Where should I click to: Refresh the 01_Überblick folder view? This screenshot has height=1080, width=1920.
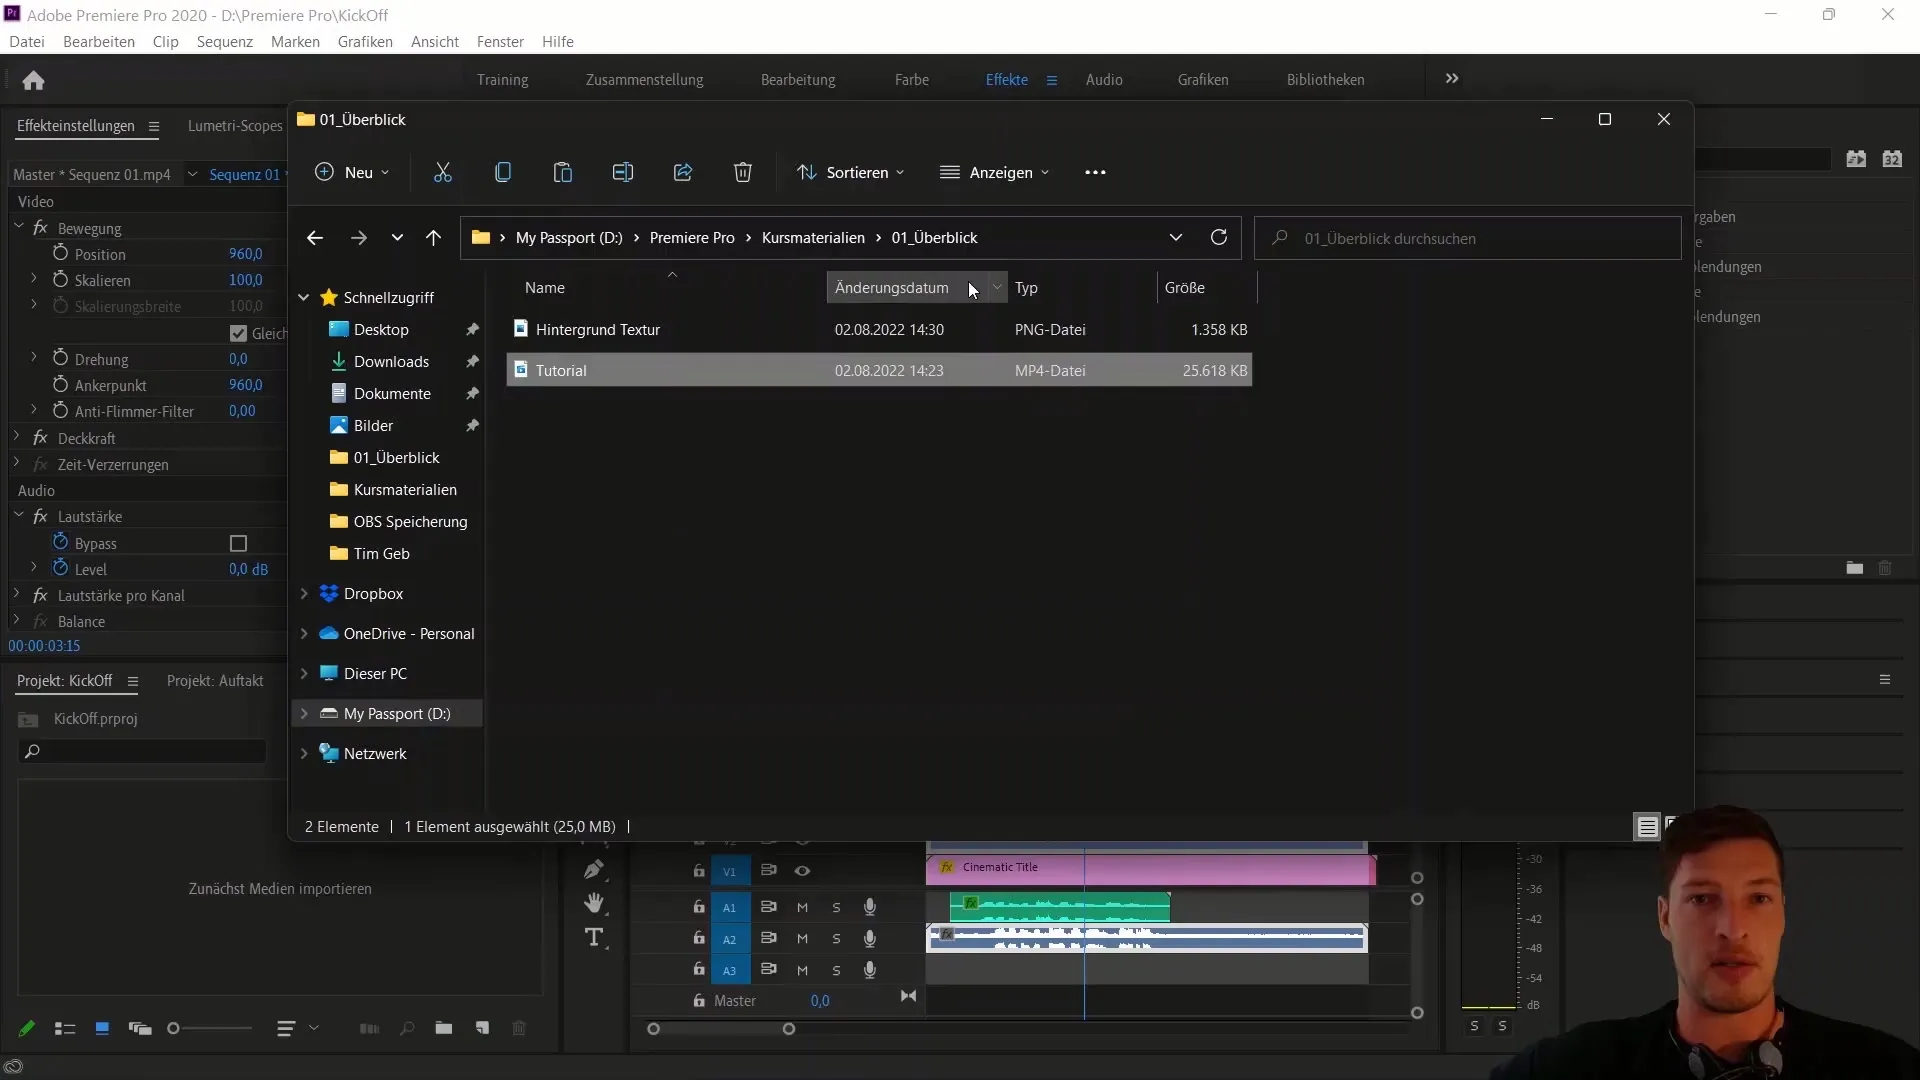[x=1219, y=237]
